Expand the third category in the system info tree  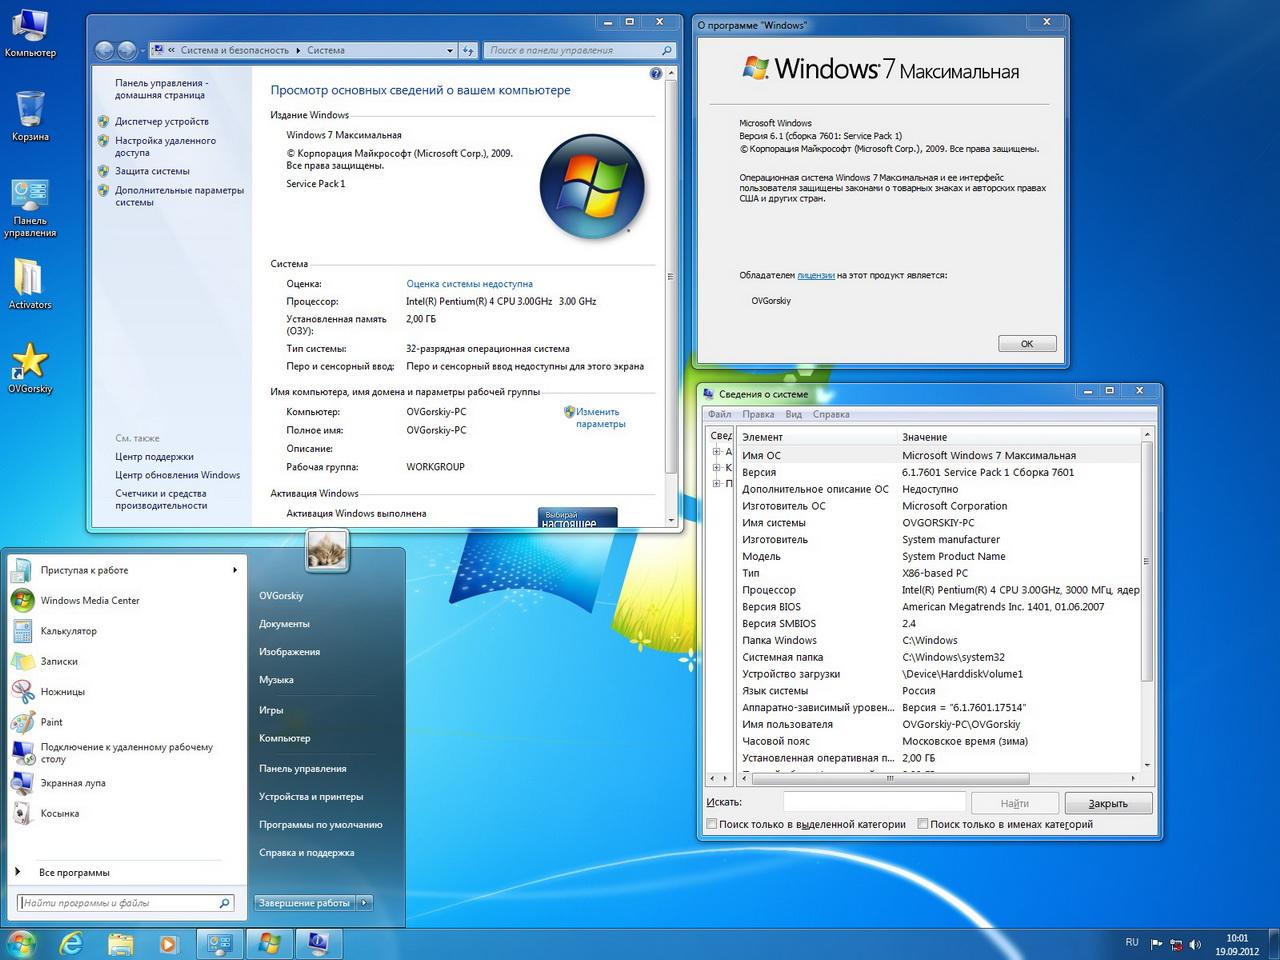coord(716,484)
